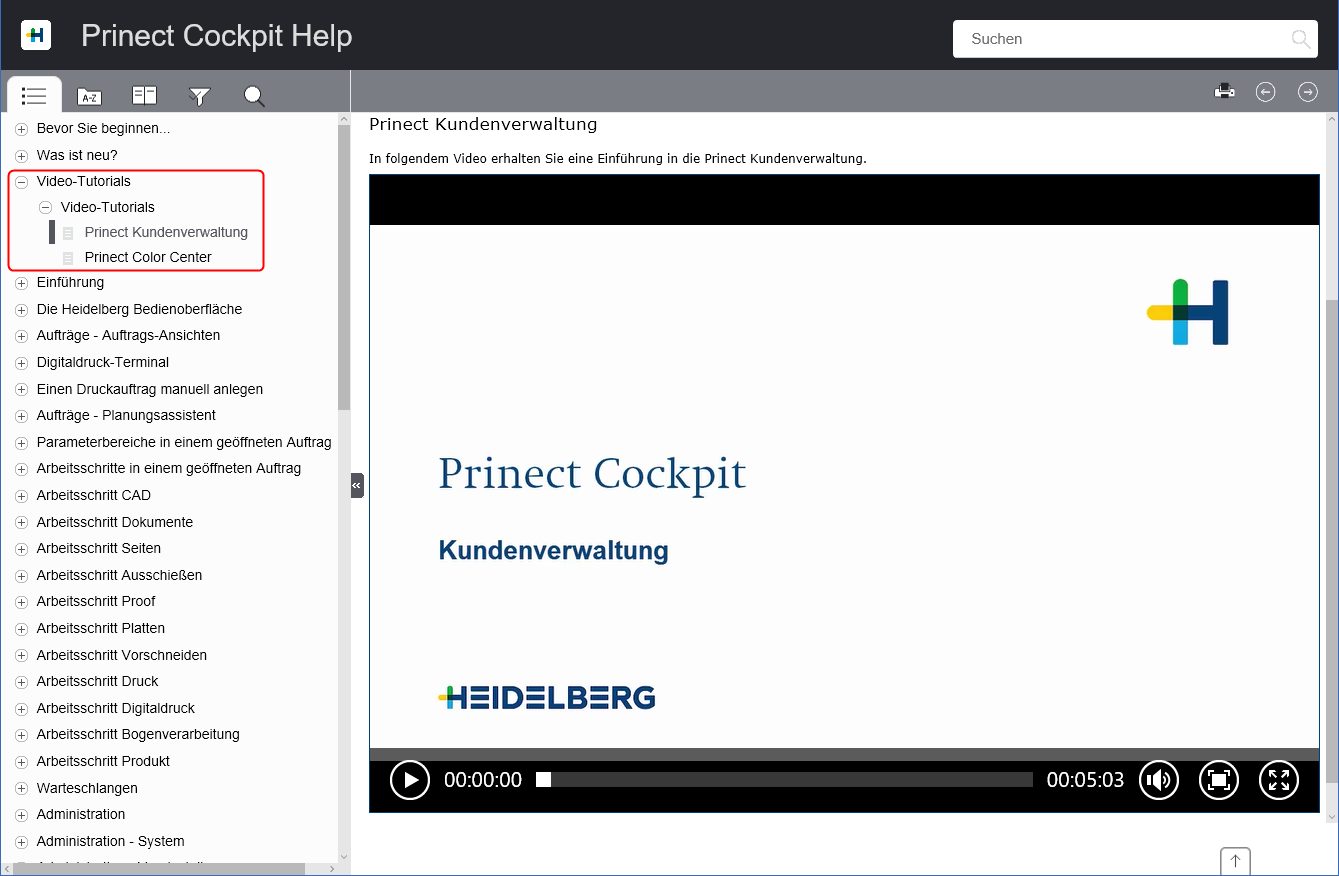The image size is (1339, 876).
Task: Open Arbeitsschritte in einem geöffneten Auftrag
Action: point(169,468)
